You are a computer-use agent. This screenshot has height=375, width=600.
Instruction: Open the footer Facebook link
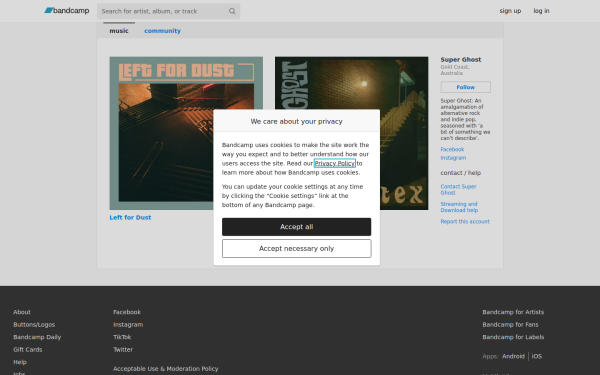(x=127, y=312)
